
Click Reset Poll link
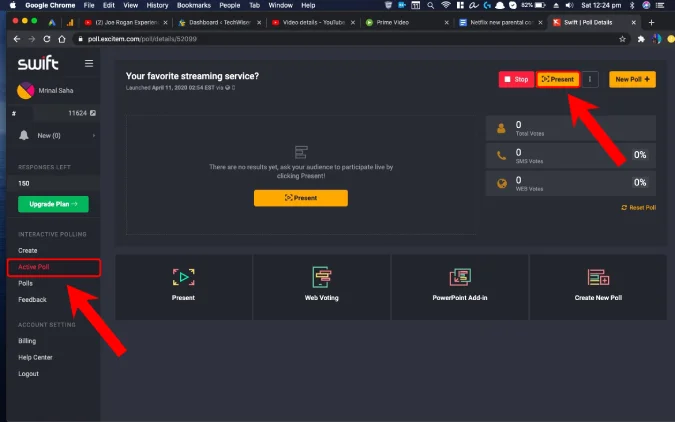[x=639, y=208]
